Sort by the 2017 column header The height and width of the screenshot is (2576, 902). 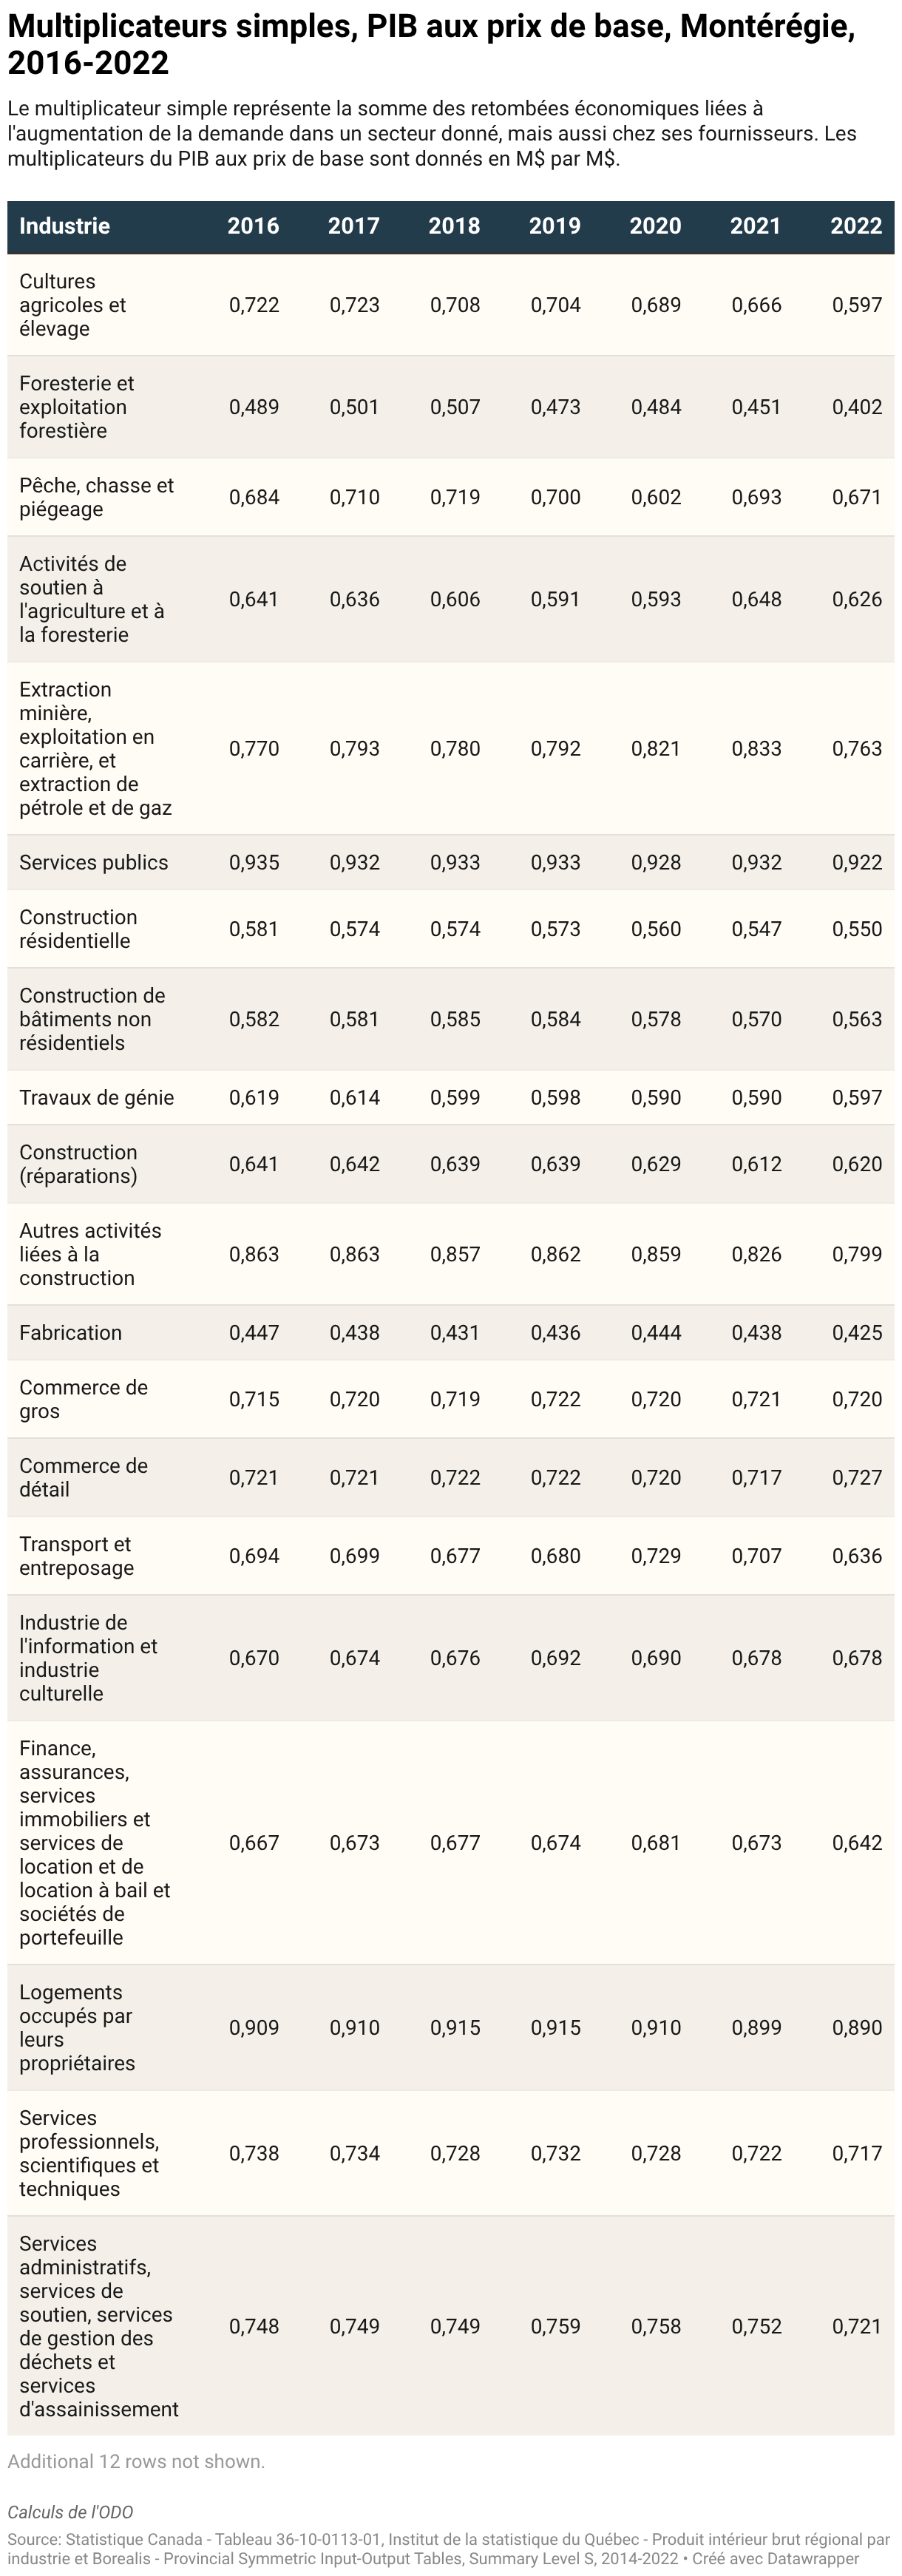click(354, 226)
